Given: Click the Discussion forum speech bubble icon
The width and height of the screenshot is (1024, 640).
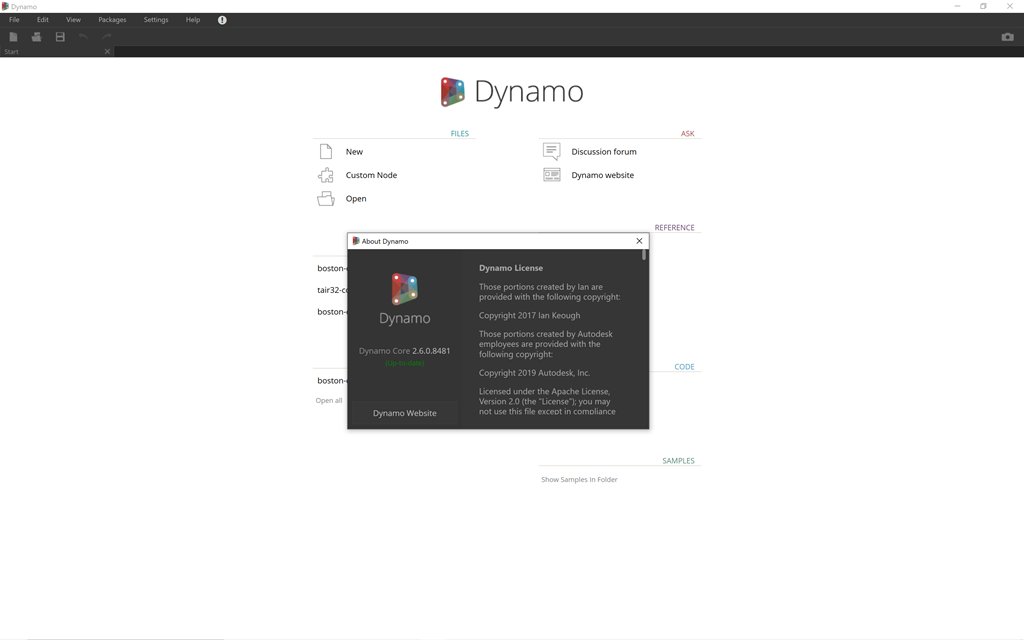Looking at the screenshot, I should [551, 151].
